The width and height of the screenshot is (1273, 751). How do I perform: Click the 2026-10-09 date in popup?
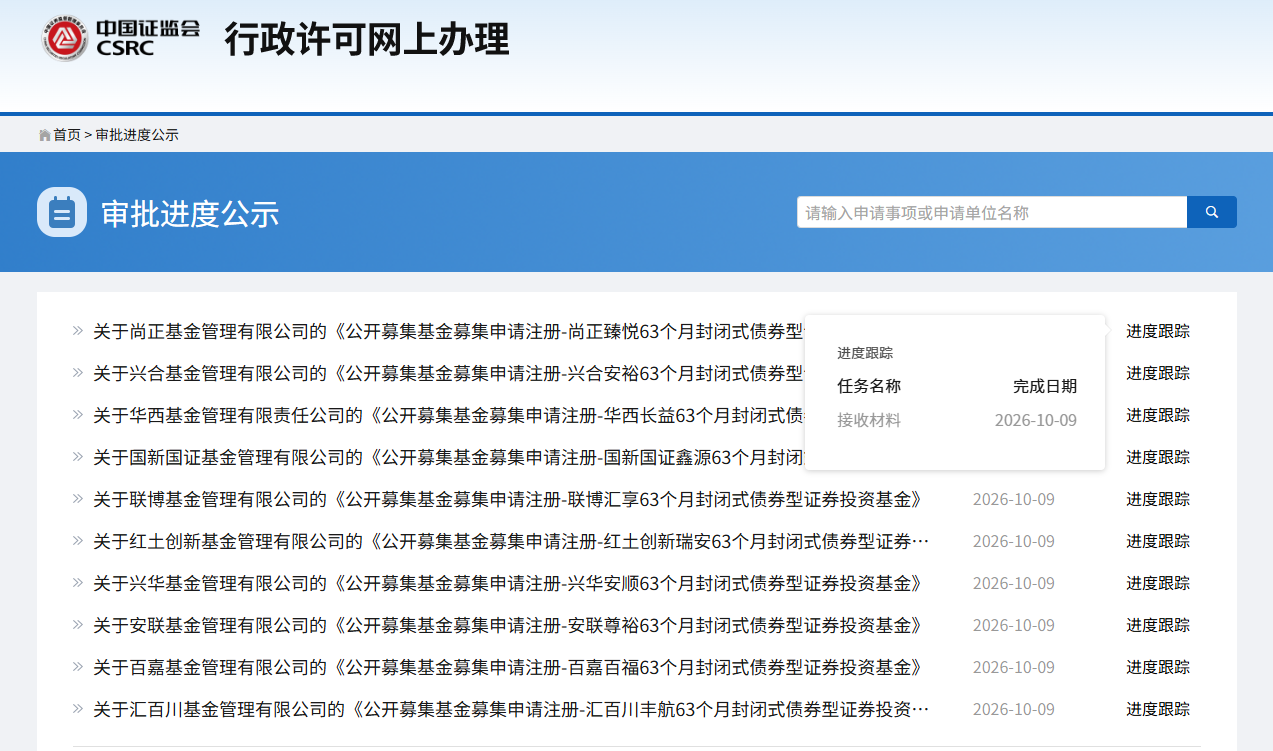[x=1036, y=420]
